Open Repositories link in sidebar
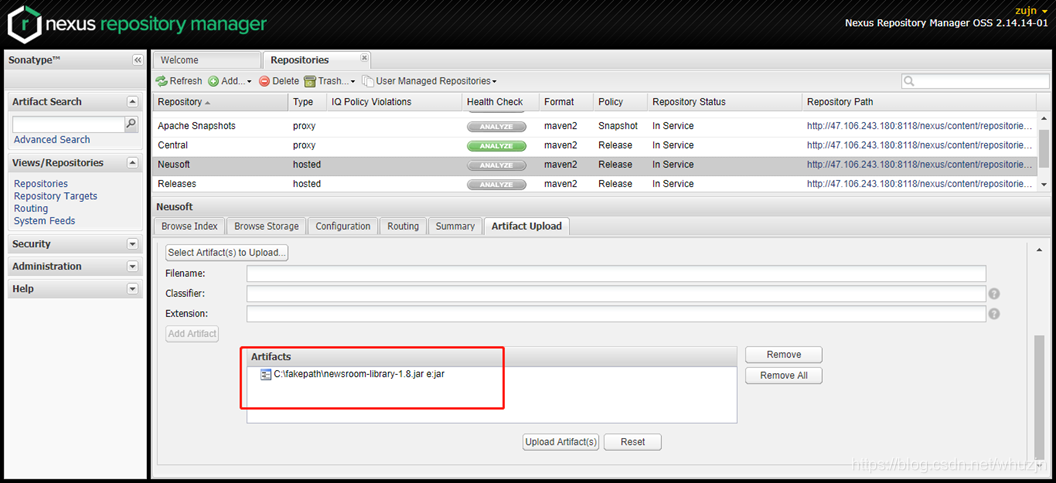This screenshot has height=483, width=1056. click(41, 183)
